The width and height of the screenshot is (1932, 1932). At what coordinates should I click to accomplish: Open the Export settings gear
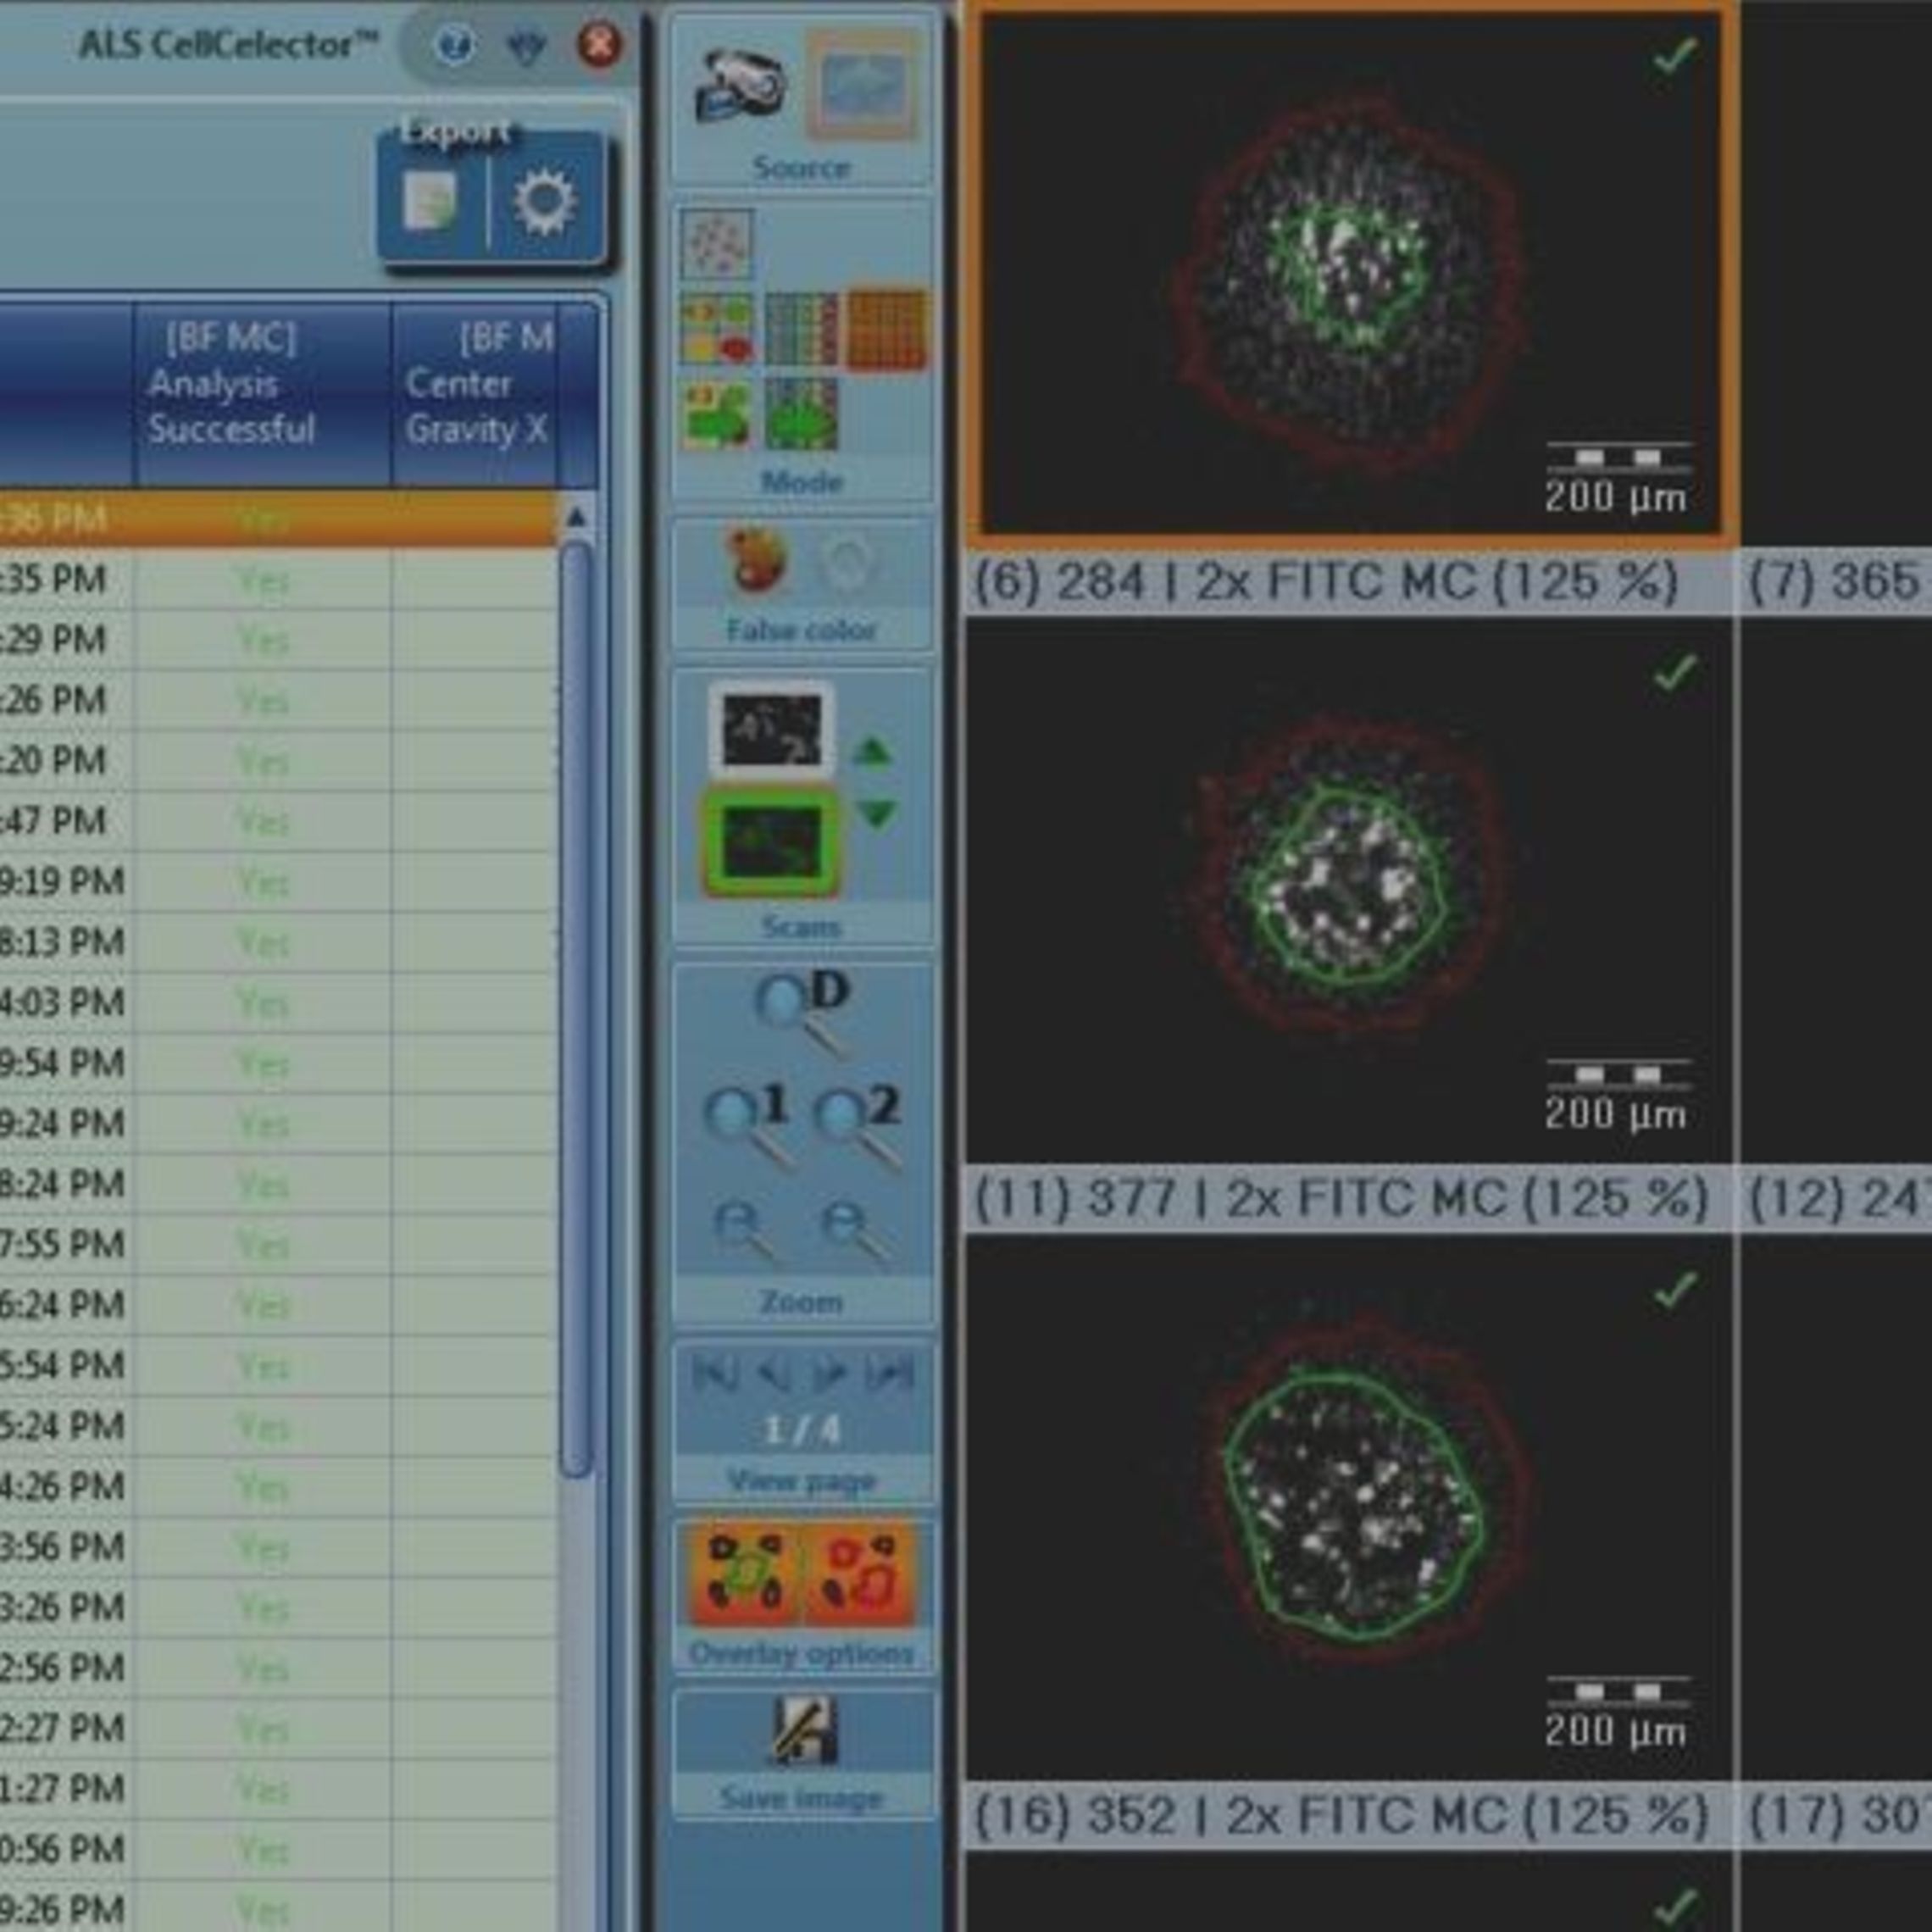coord(546,200)
